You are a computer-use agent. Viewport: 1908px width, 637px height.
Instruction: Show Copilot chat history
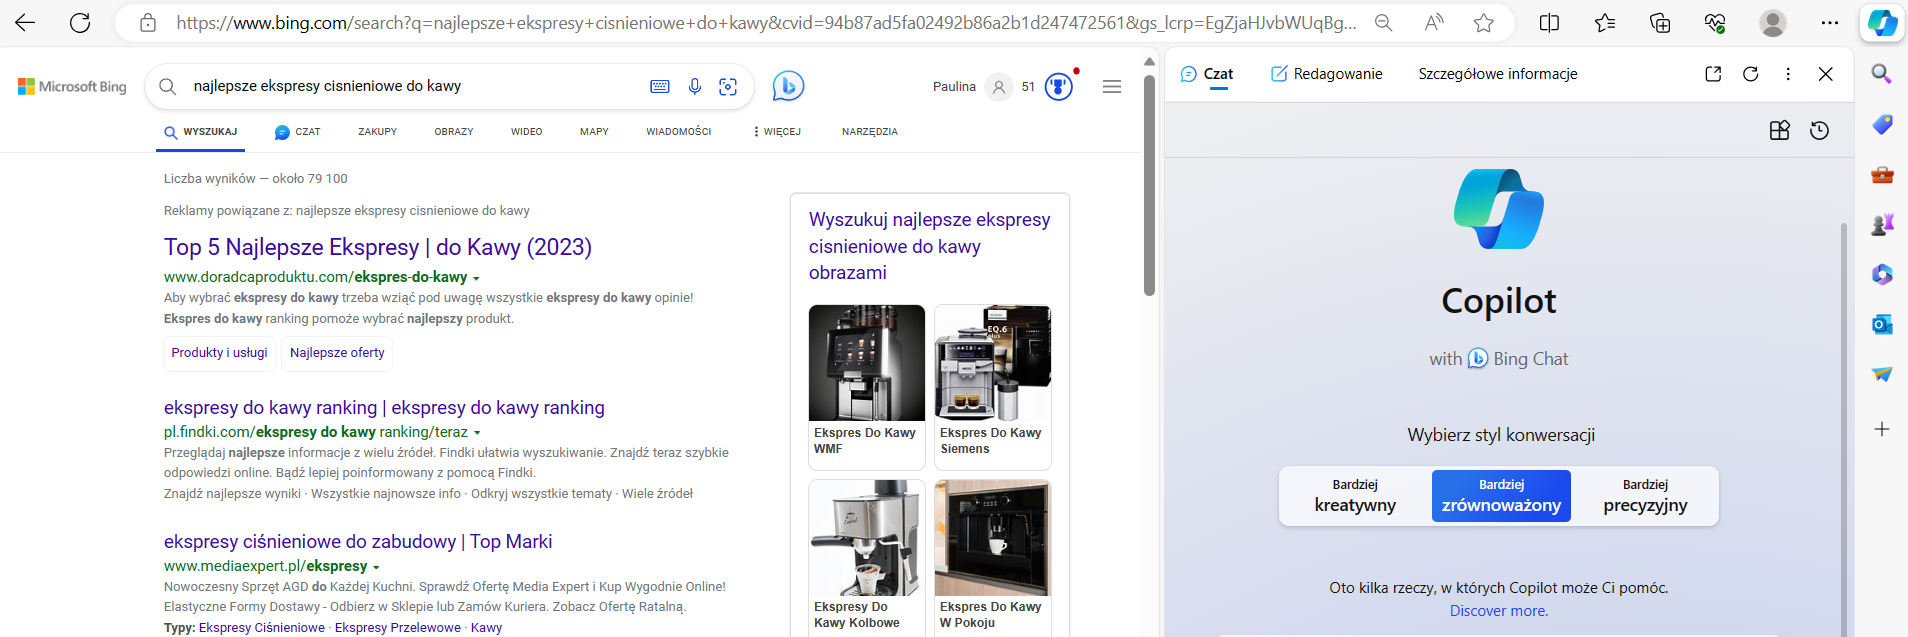point(1820,130)
